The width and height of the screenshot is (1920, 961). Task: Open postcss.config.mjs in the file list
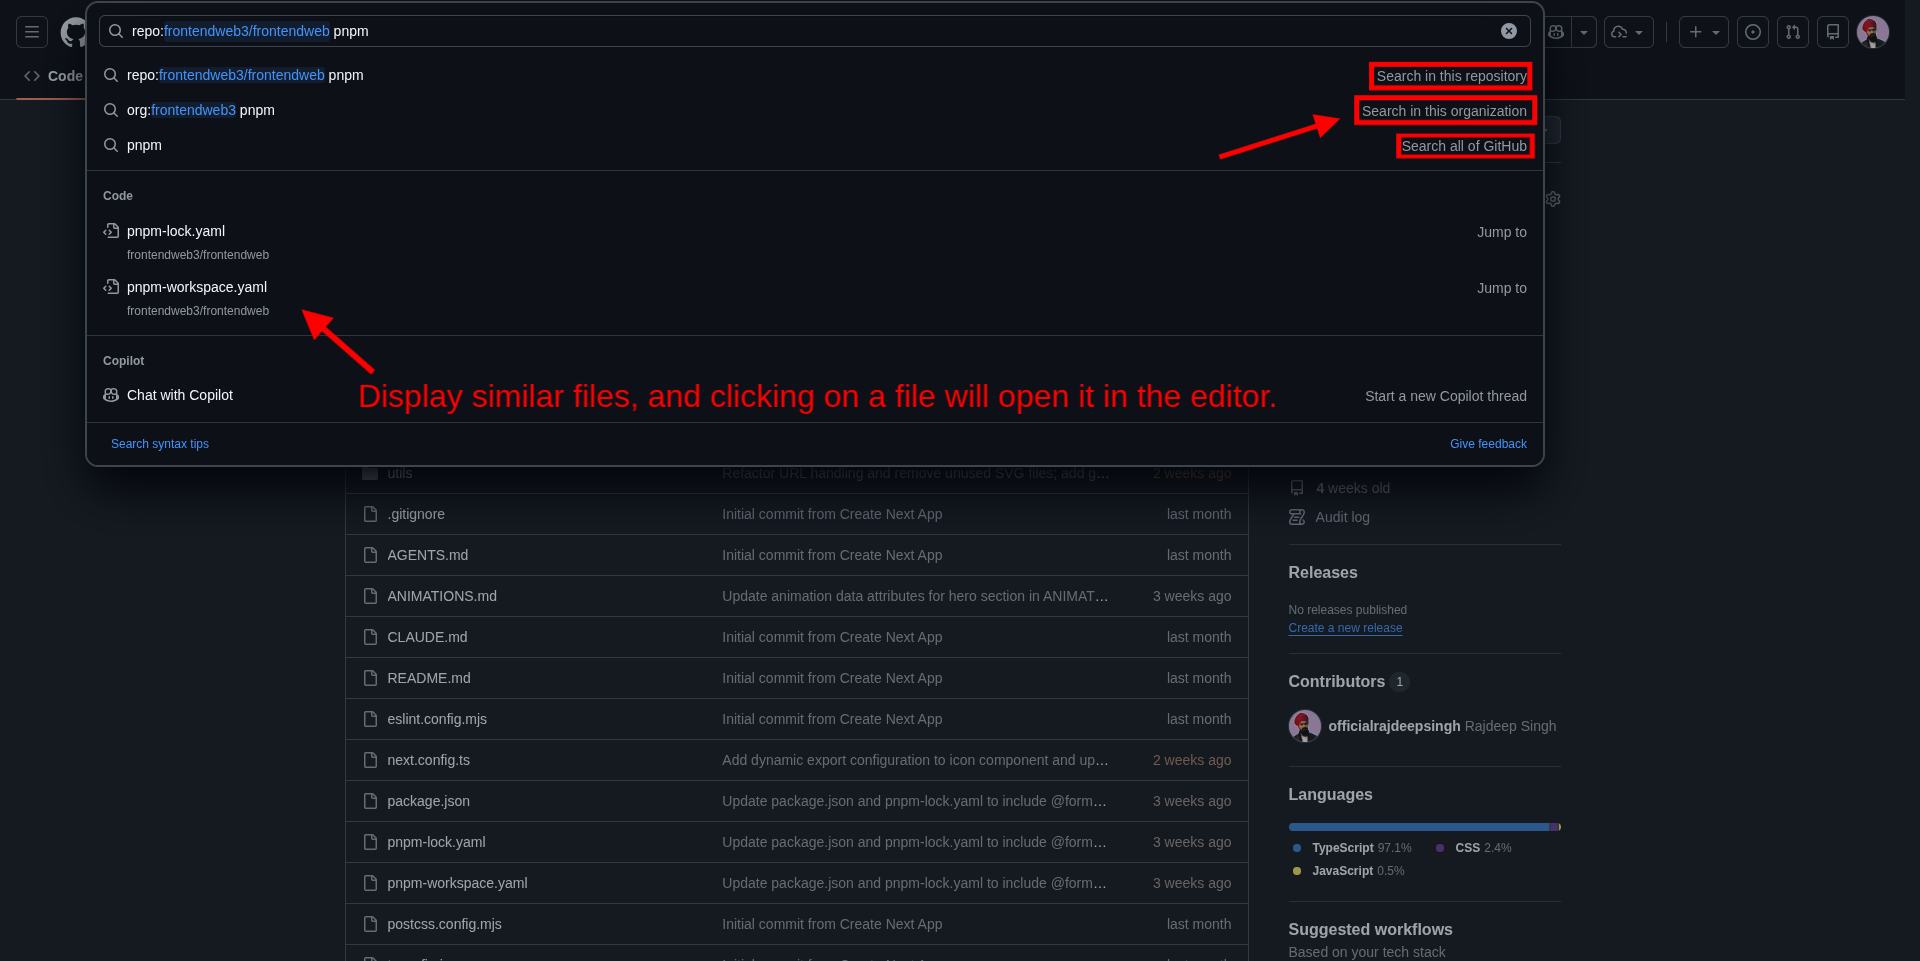445,924
